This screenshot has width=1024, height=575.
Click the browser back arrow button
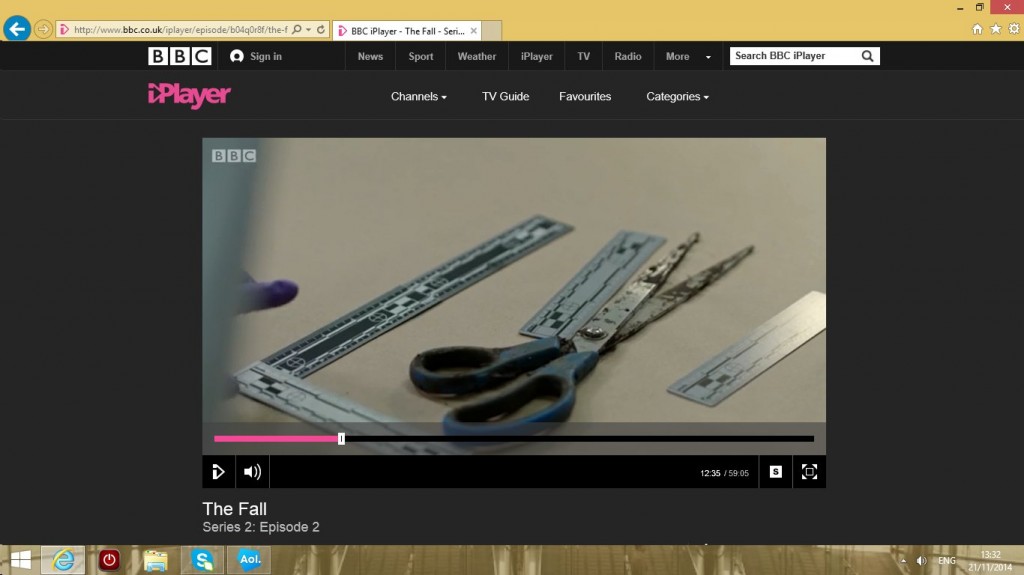click(x=17, y=29)
